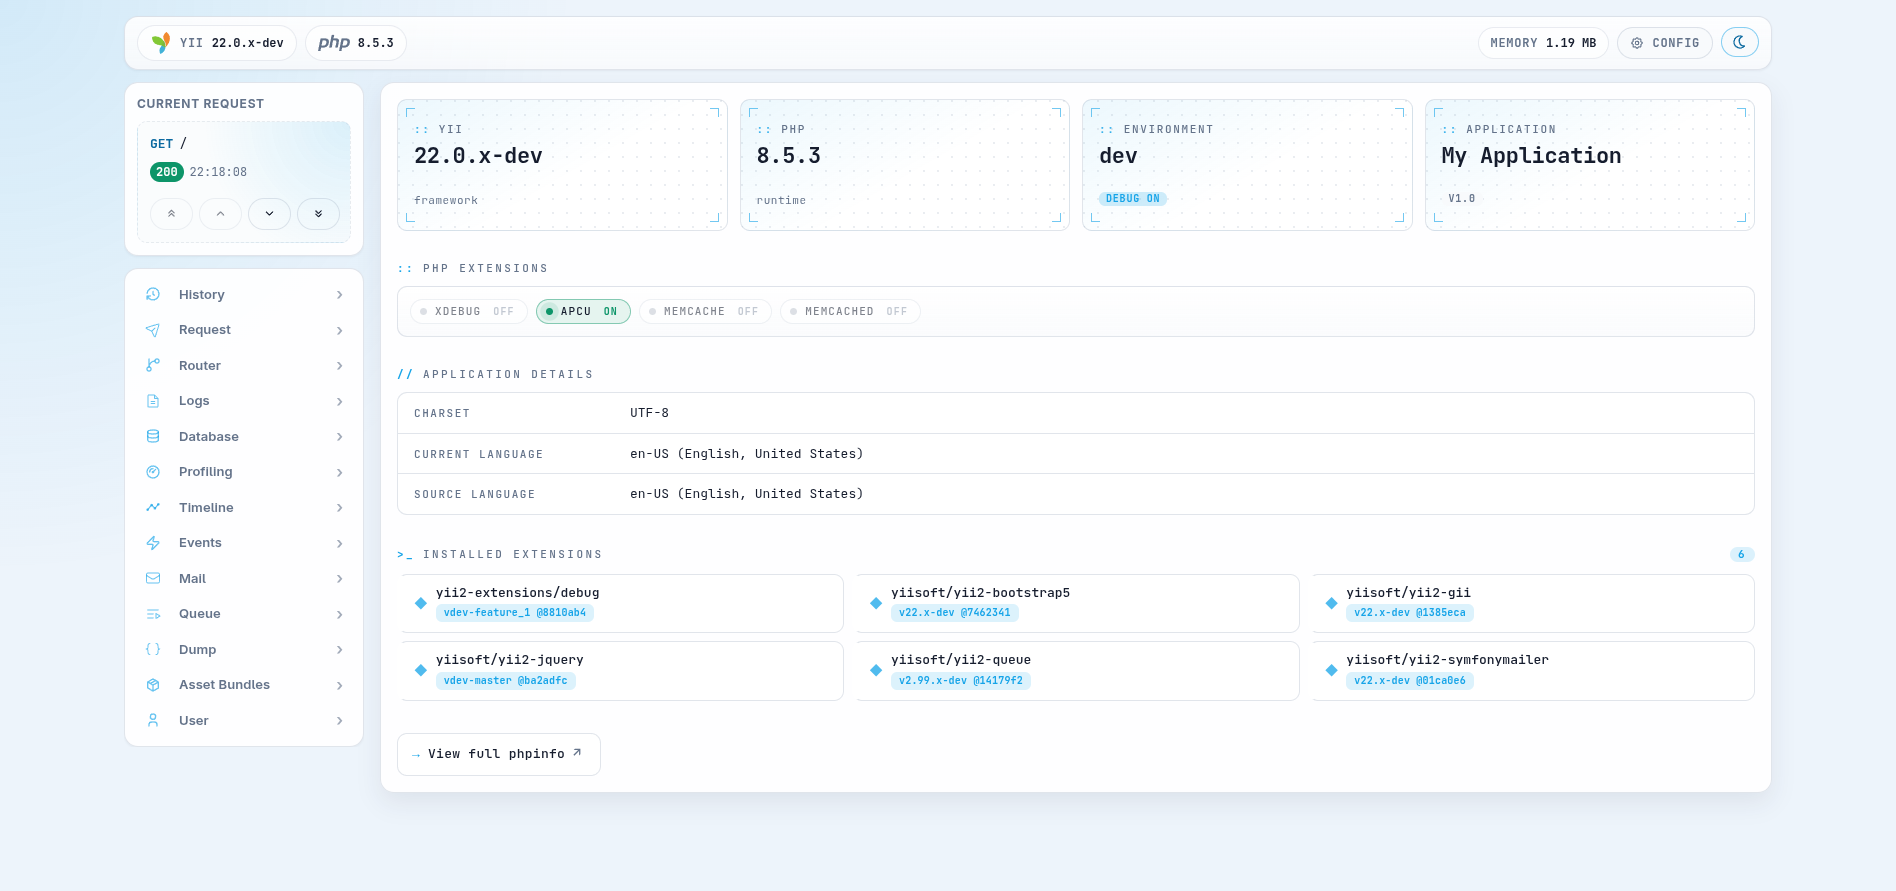Click the Logs document icon
This screenshot has width=1896, height=891.
pyautogui.click(x=153, y=401)
